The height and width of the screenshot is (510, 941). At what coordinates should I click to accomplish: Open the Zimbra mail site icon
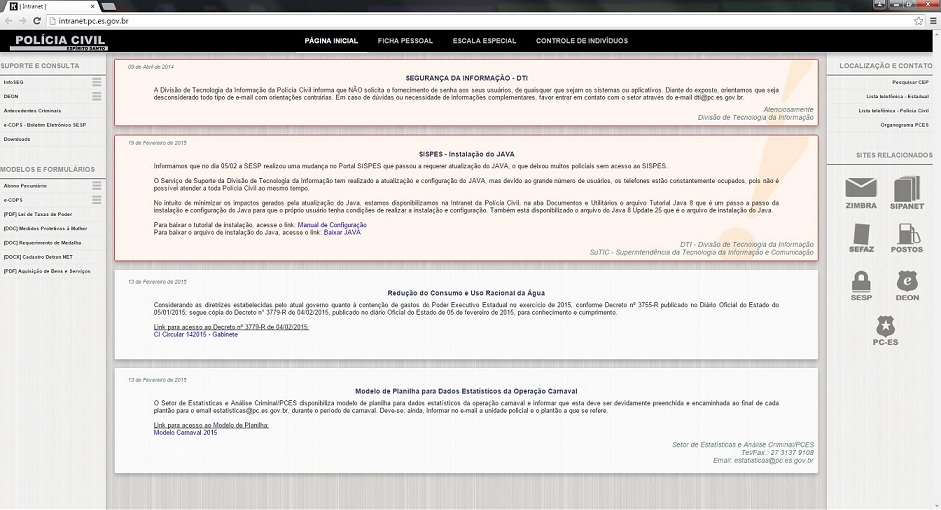[861, 193]
